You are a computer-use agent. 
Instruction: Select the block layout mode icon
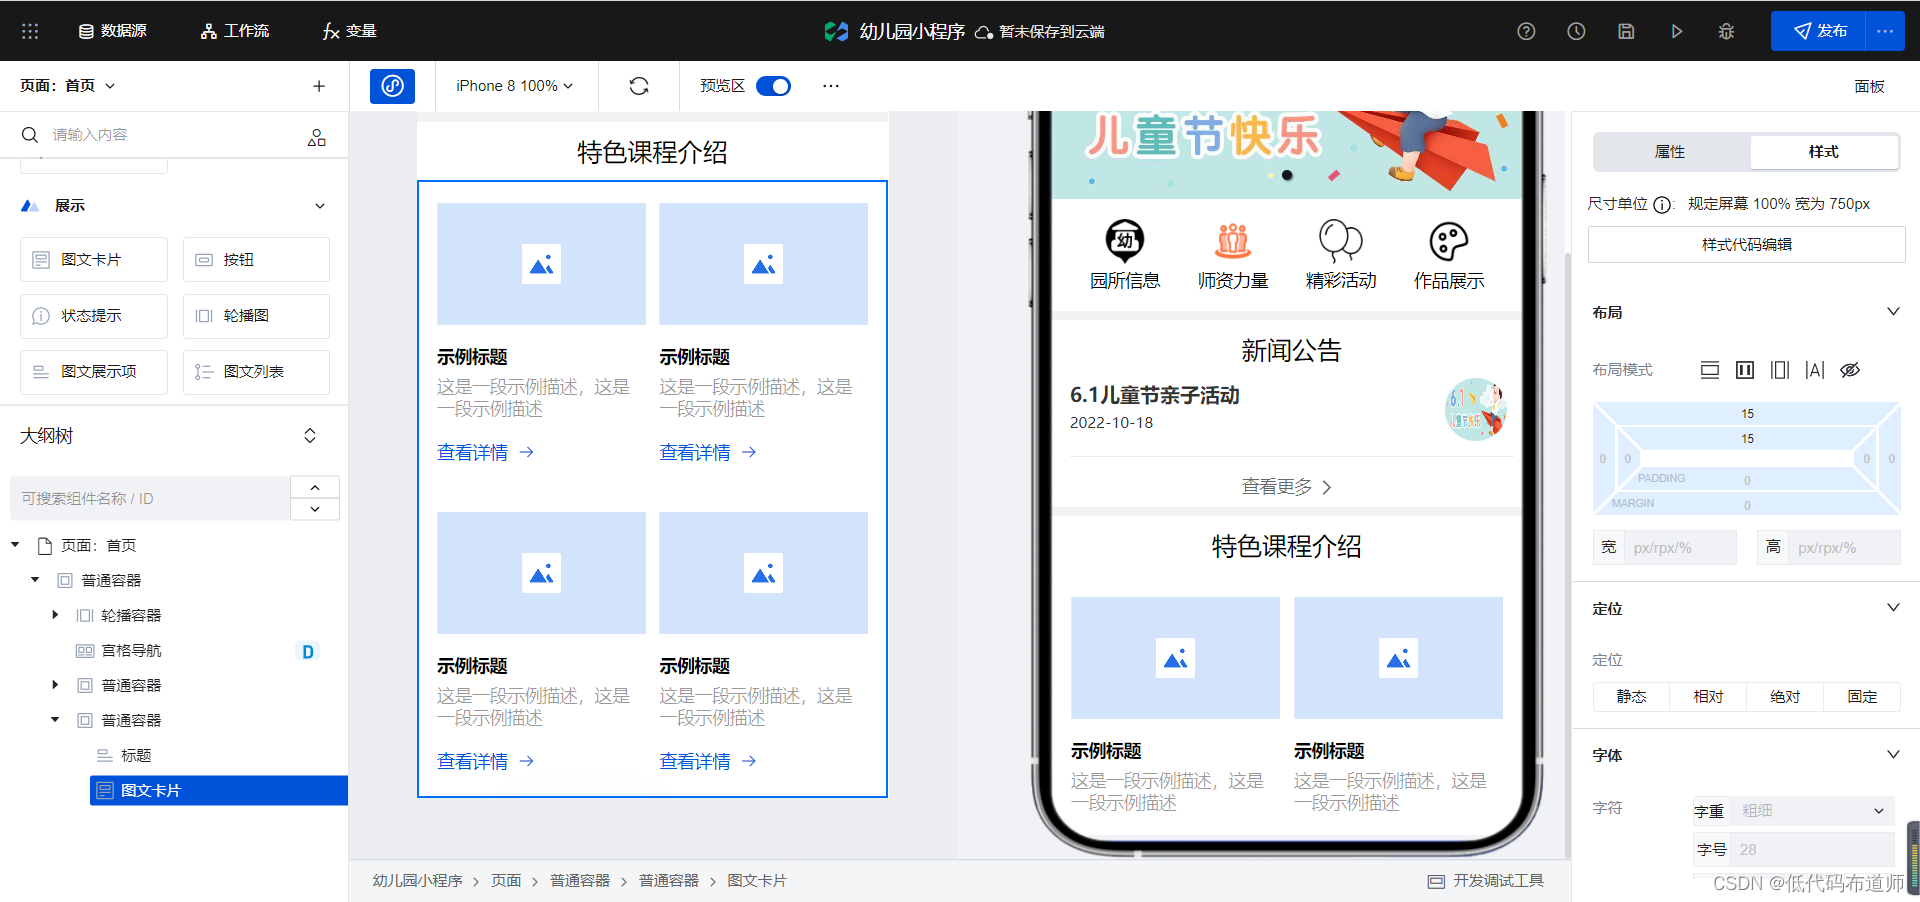click(1710, 370)
